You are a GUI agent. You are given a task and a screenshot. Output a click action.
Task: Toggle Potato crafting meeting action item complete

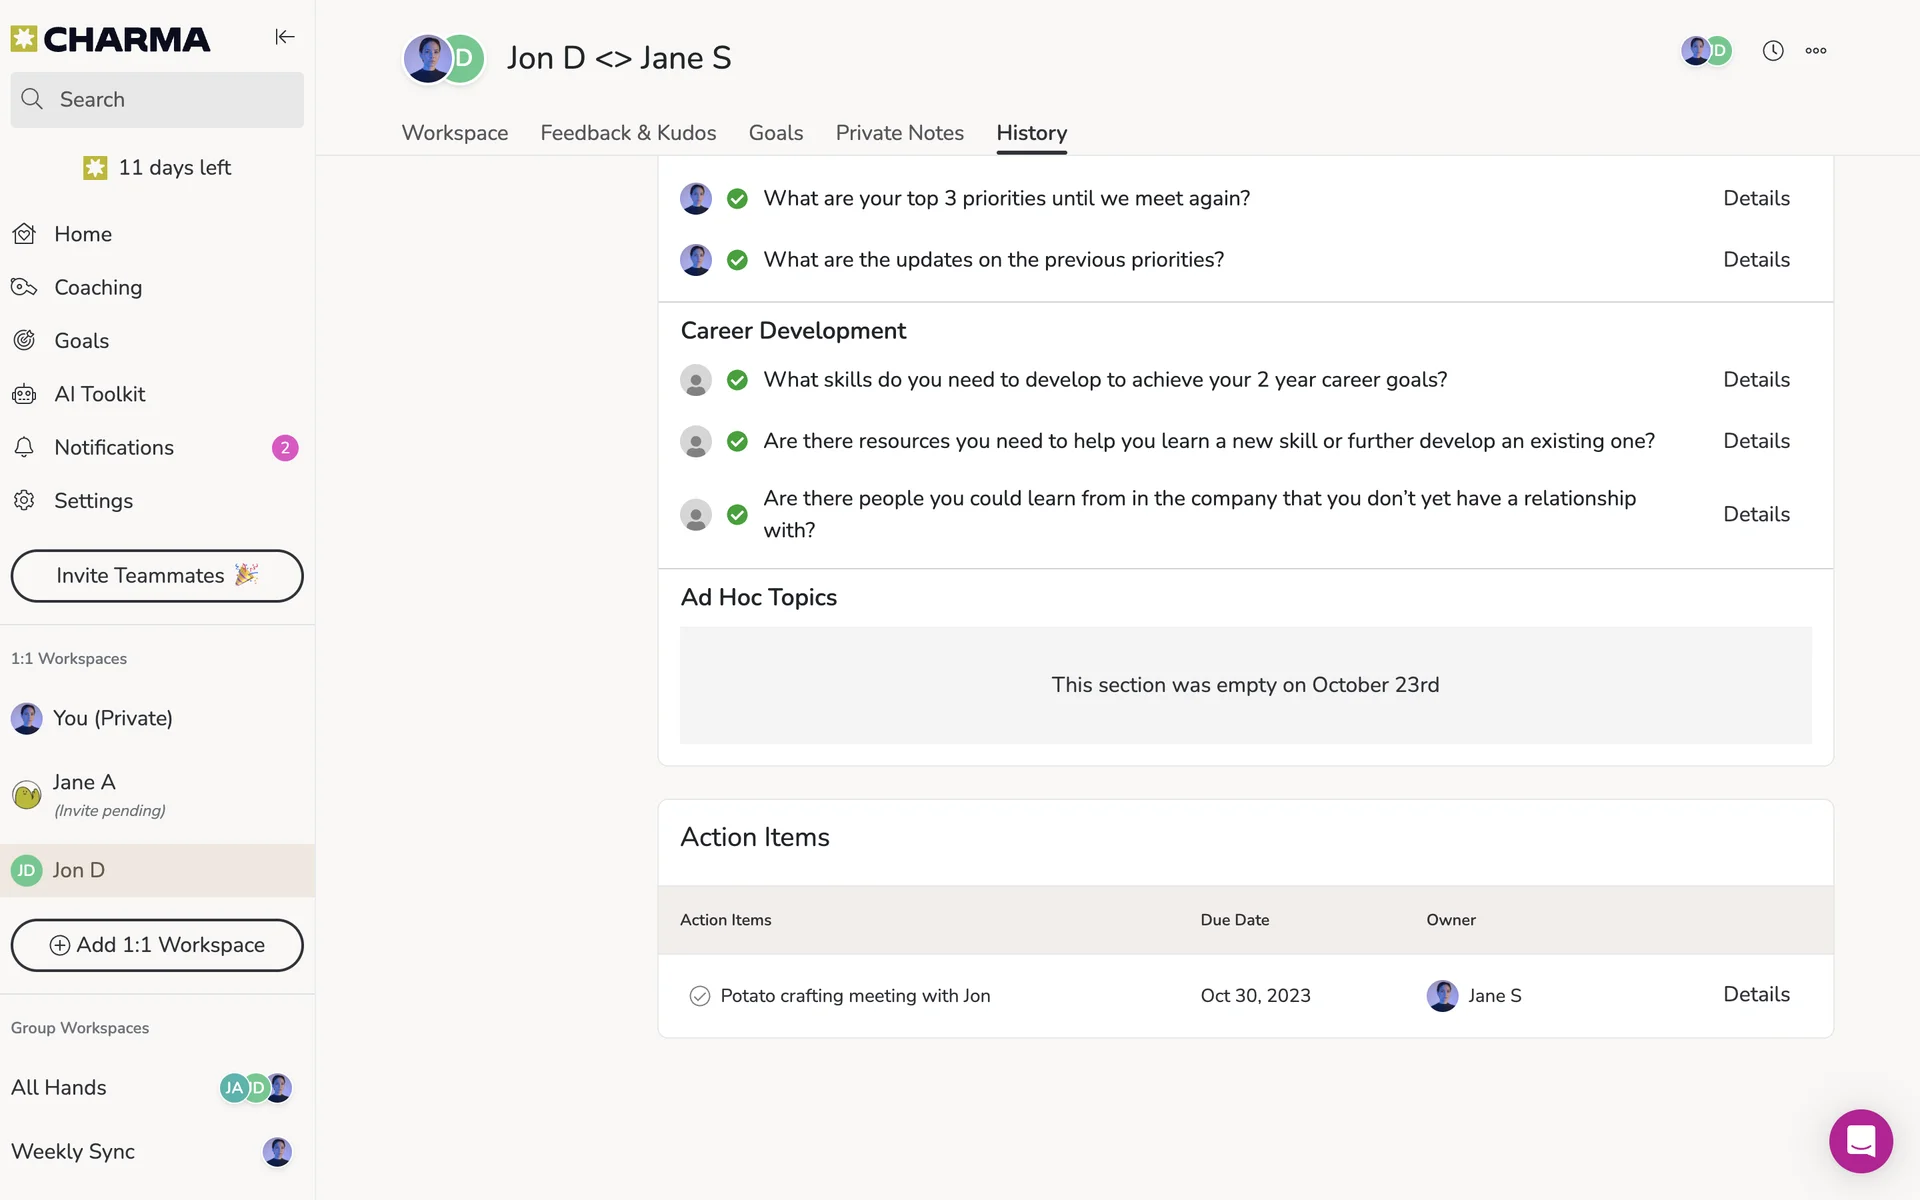click(700, 996)
